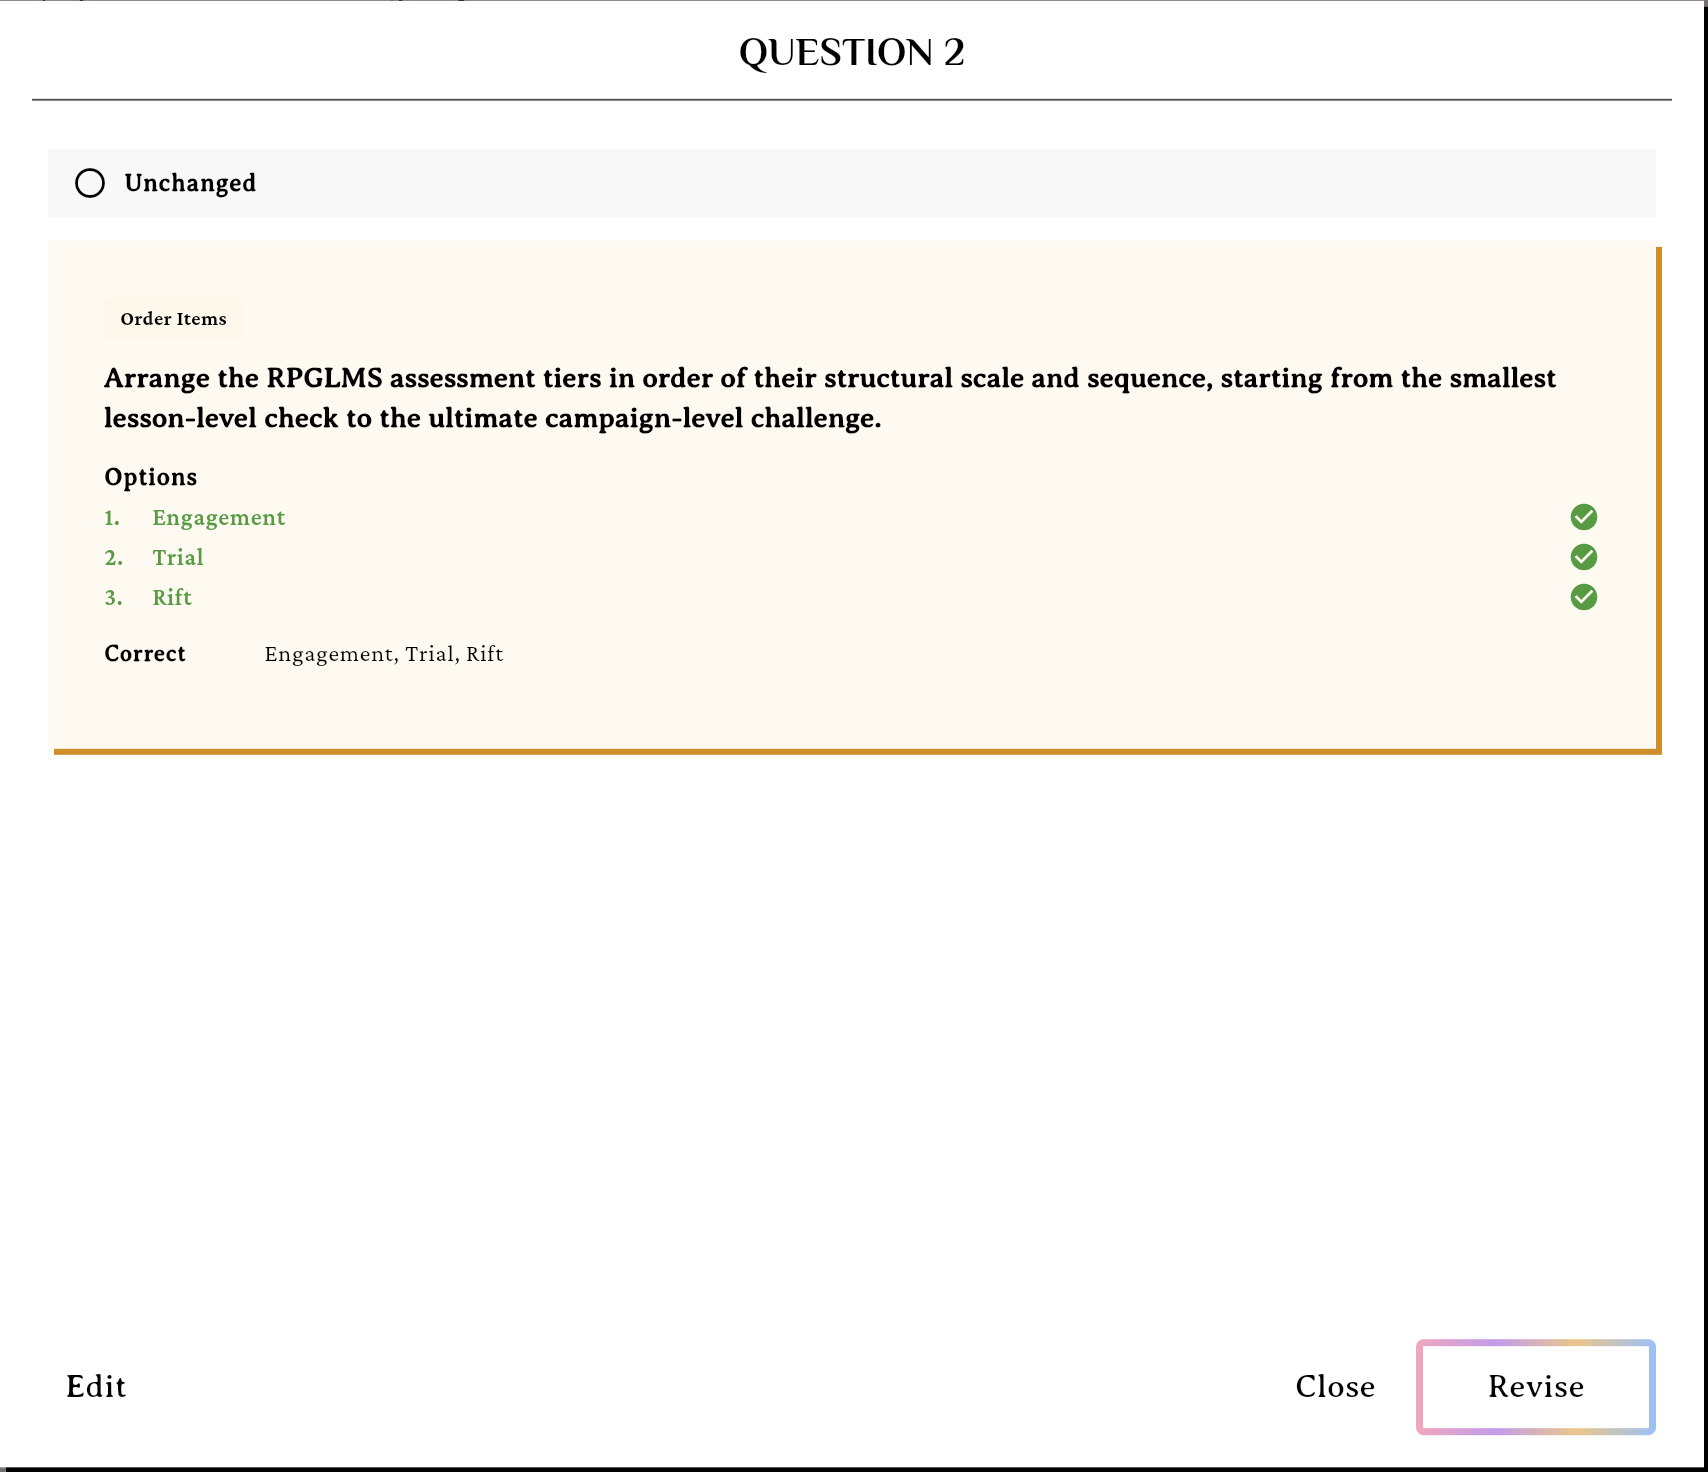Click the green checkmark beside Trial
Screen dimensions: 1708x1472
click(1584, 557)
